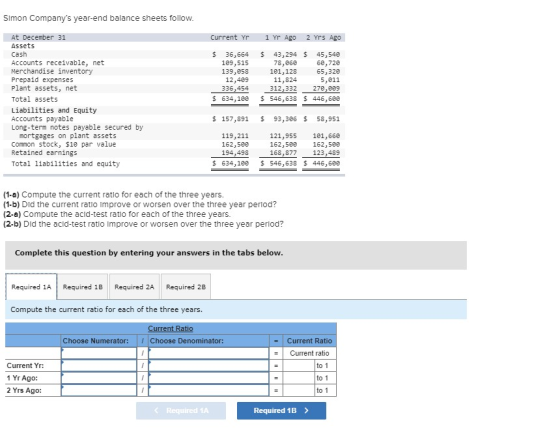Screen dimensions: 560x443
Task: Click the 1 Yr Ago row label in ratio table
Action: tap(22, 378)
